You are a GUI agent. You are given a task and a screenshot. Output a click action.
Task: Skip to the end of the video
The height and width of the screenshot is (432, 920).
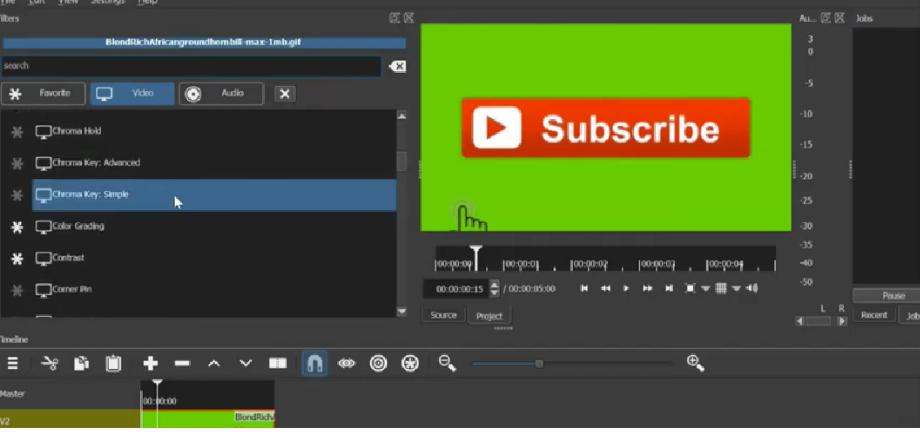[x=668, y=288]
